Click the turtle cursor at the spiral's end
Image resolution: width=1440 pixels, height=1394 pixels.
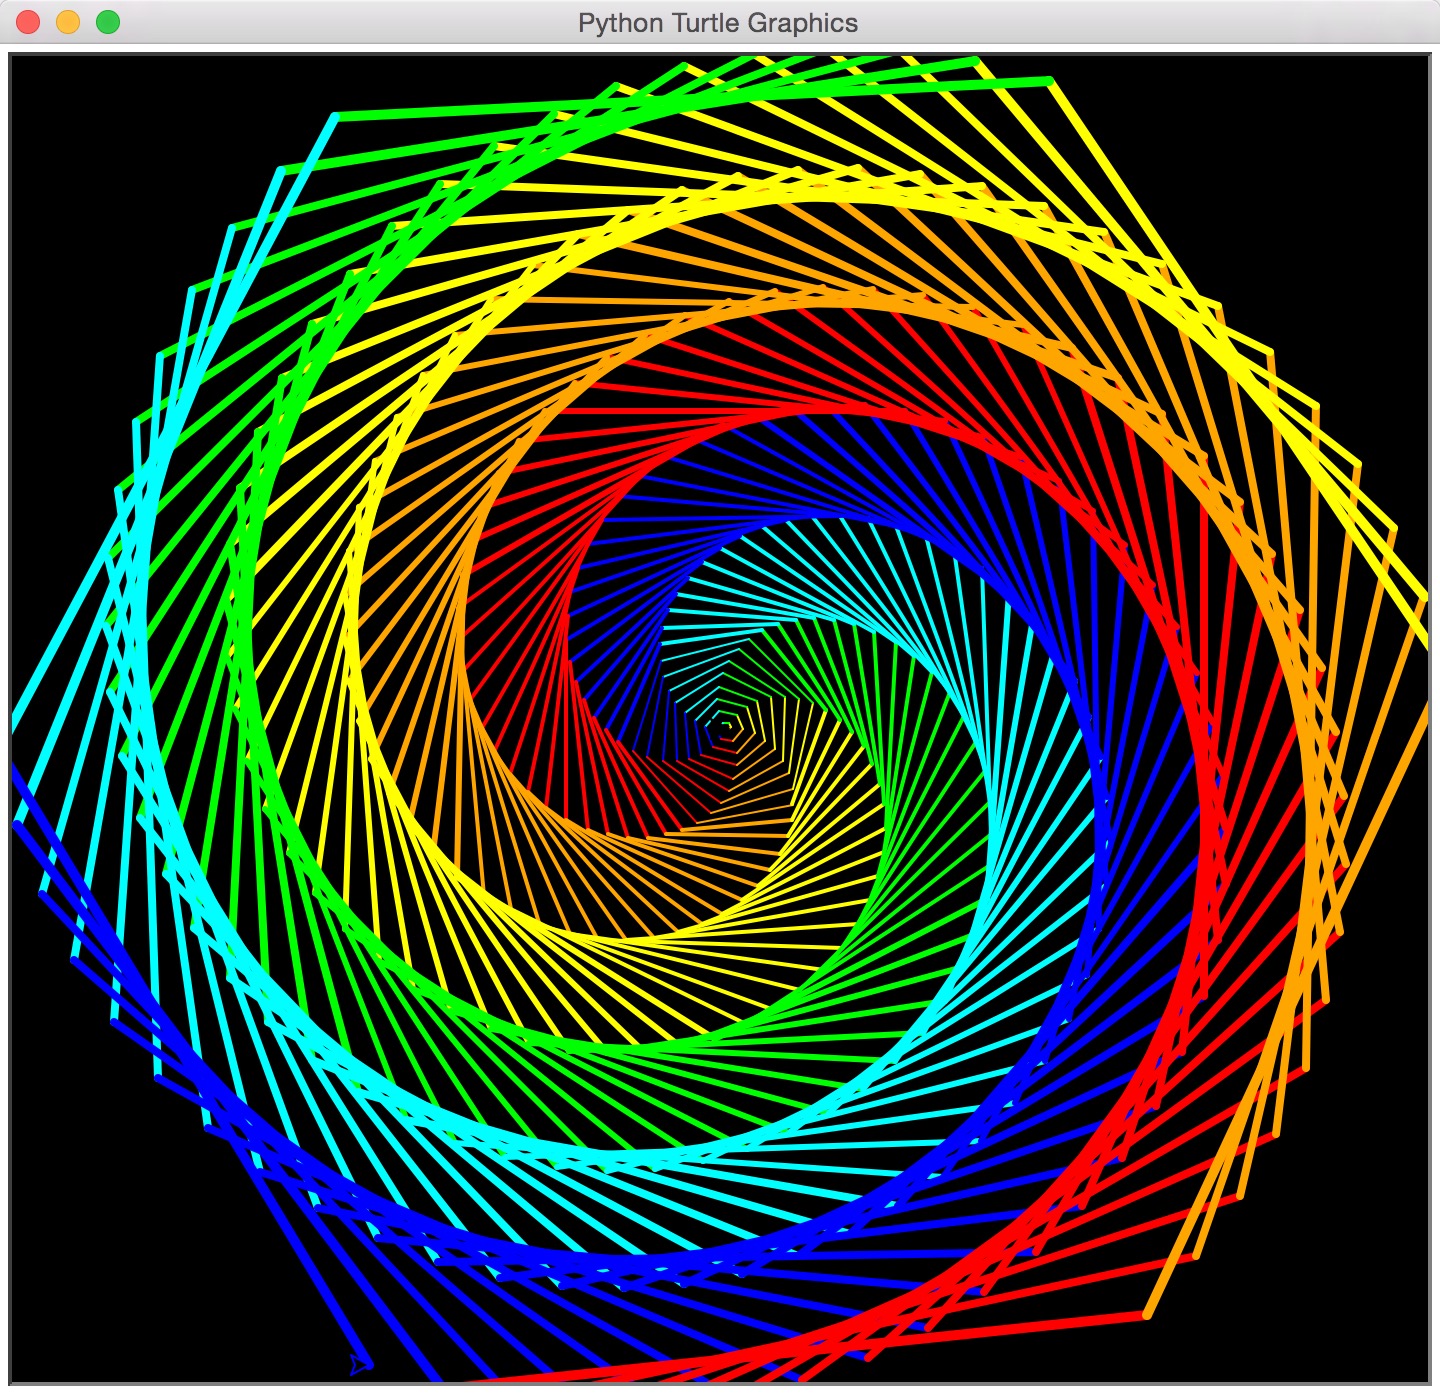(x=357, y=1364)
